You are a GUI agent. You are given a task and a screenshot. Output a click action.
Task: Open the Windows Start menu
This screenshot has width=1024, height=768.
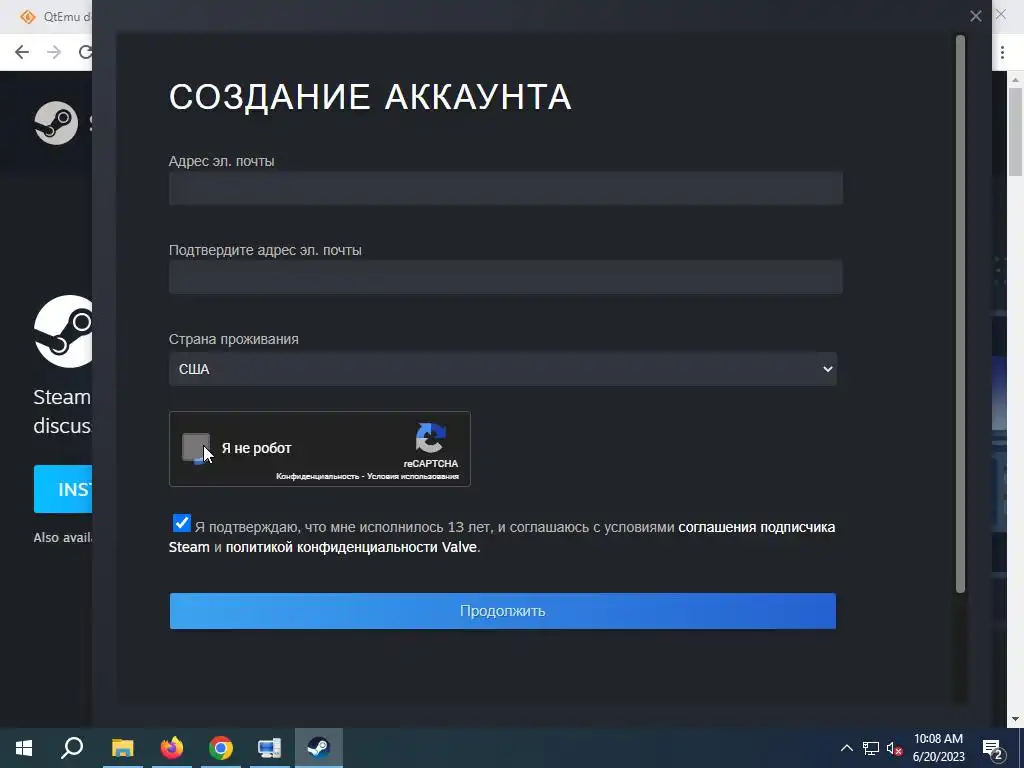pos(24,748)
